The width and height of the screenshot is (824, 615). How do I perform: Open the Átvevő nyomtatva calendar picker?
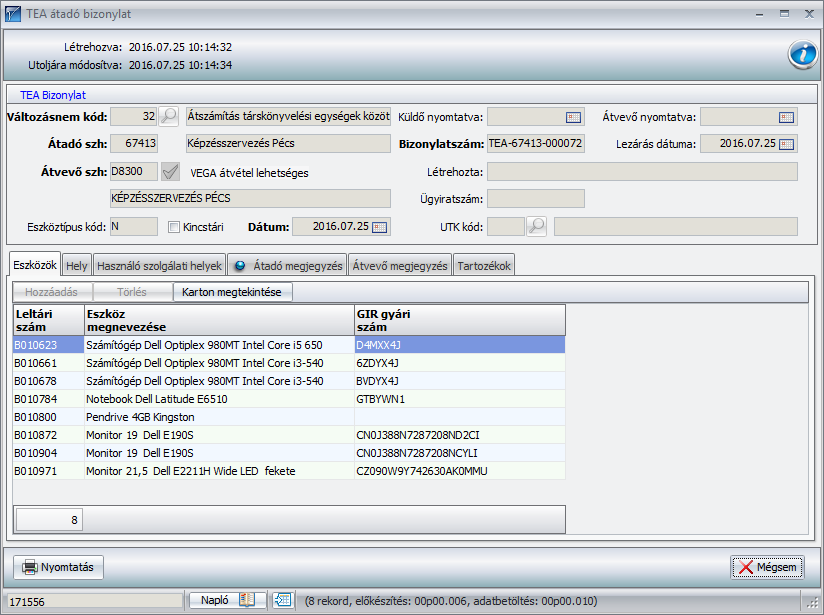pos(786,117)
